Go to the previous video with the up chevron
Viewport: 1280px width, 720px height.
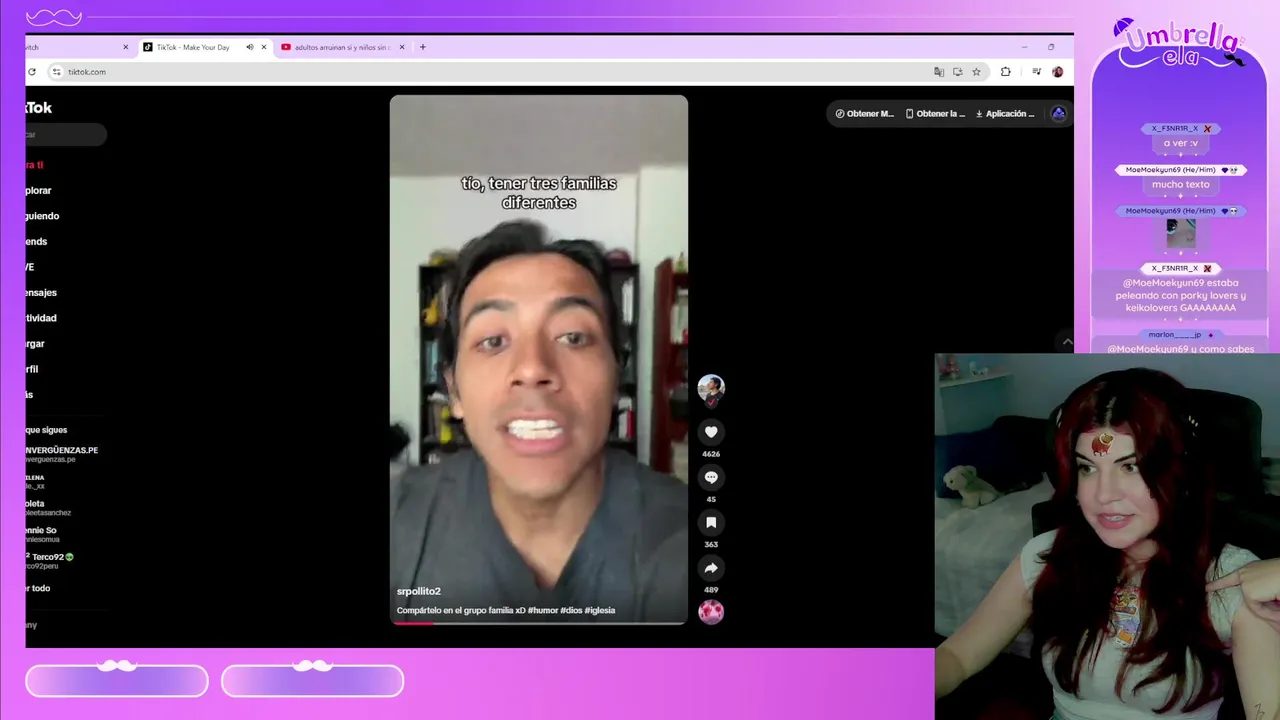pos(1067,342)
